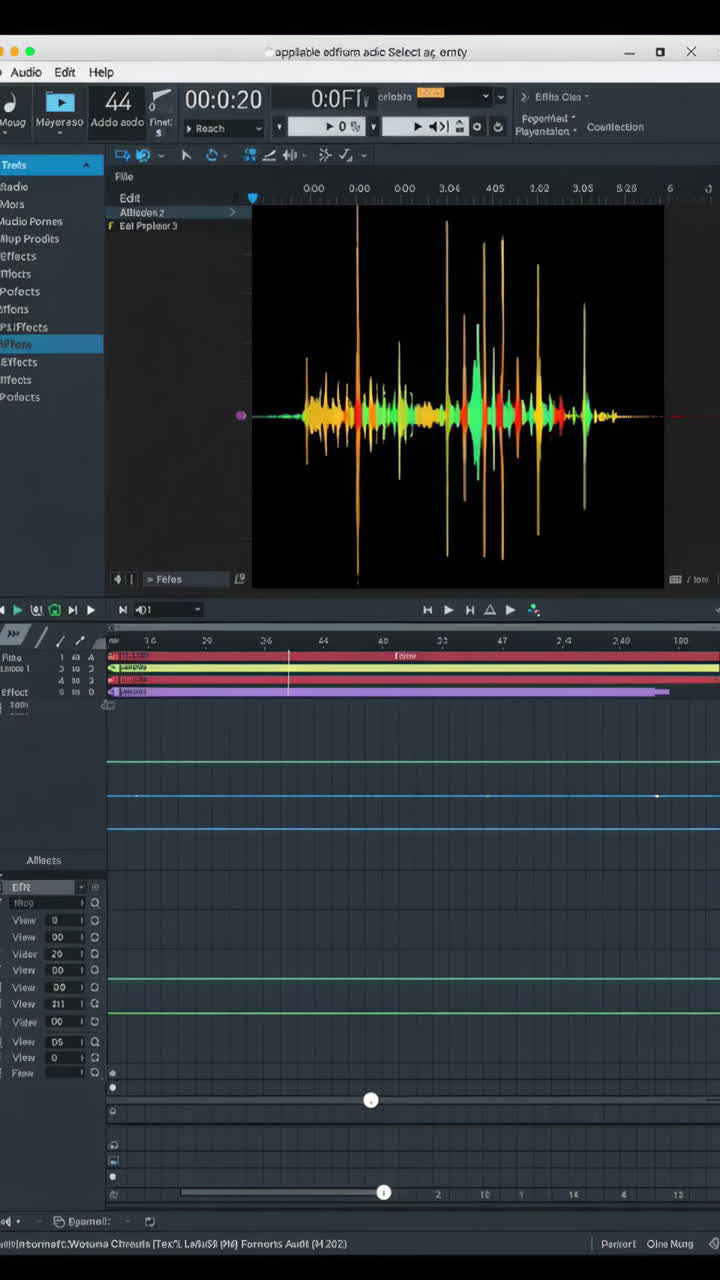Image resolution: width=720 pixels, height=1280 pixels.
Task: Select the highlighted Effters sidebar item
Action: (51, 344)
